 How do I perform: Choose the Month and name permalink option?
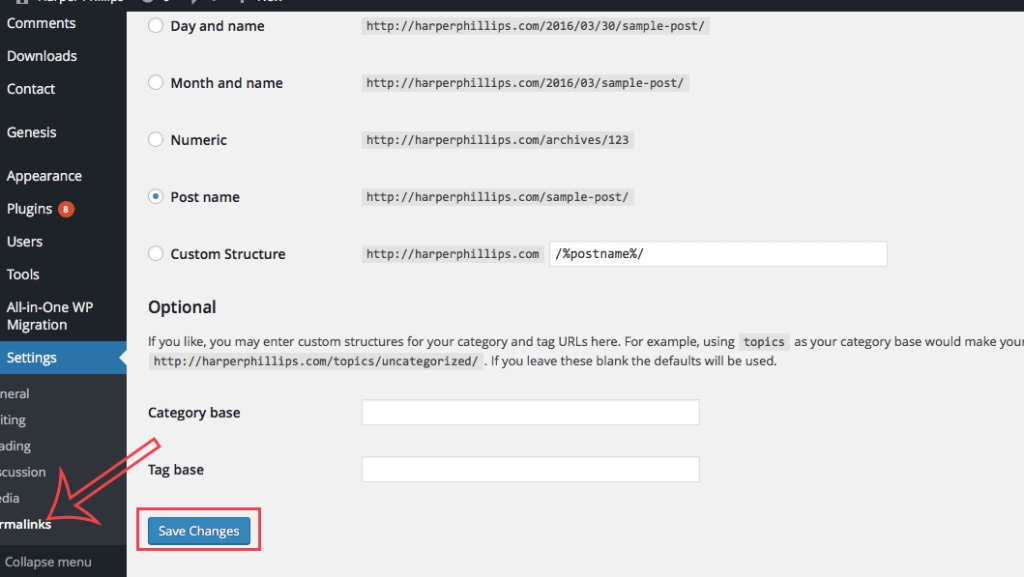[156, 83]
